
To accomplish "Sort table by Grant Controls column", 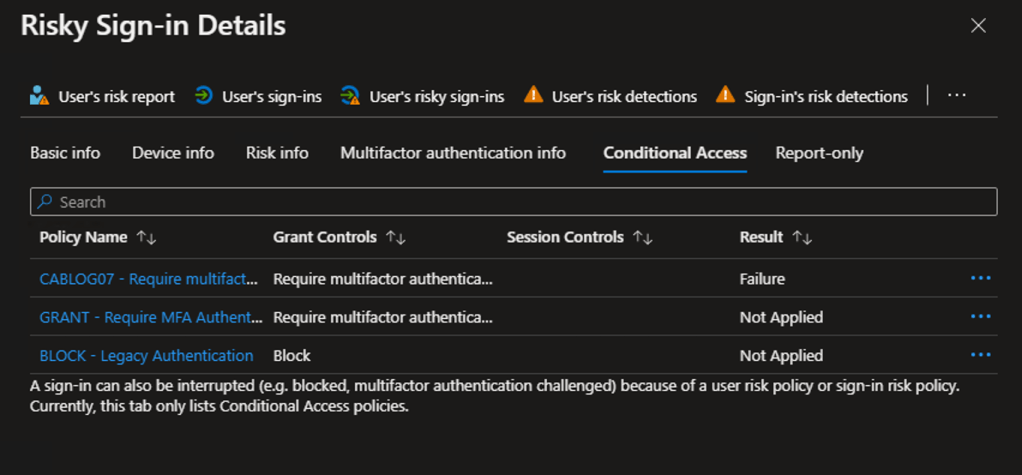I will tap(396, 238).
